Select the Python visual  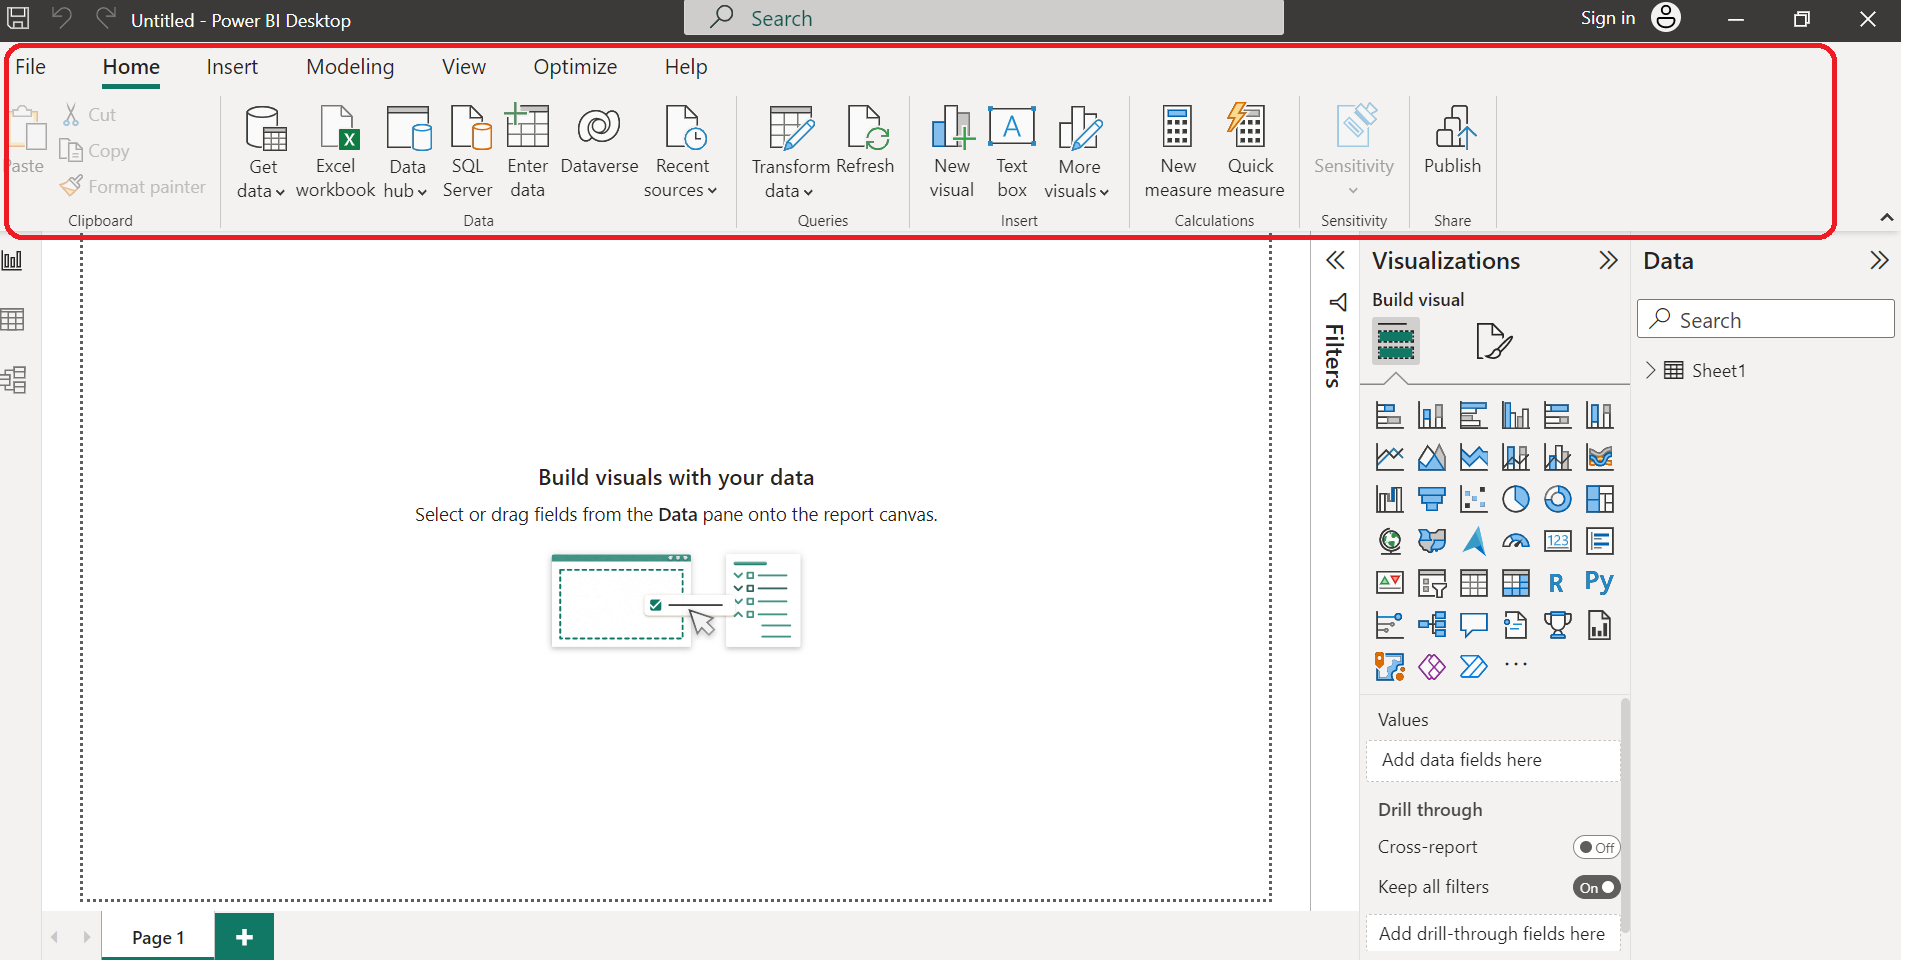[x=1599, y=582]
